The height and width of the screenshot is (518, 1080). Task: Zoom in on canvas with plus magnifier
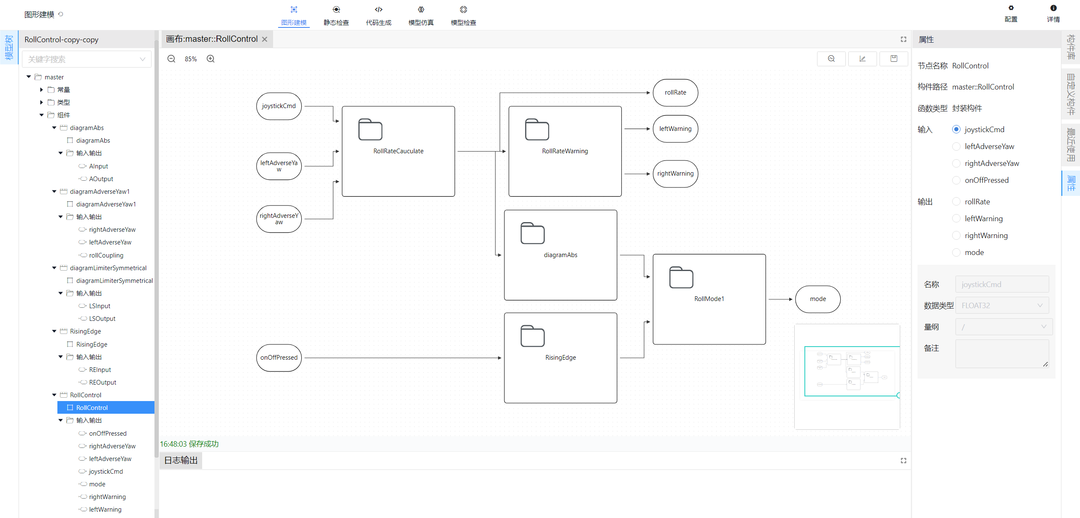(x=211, y=59)
